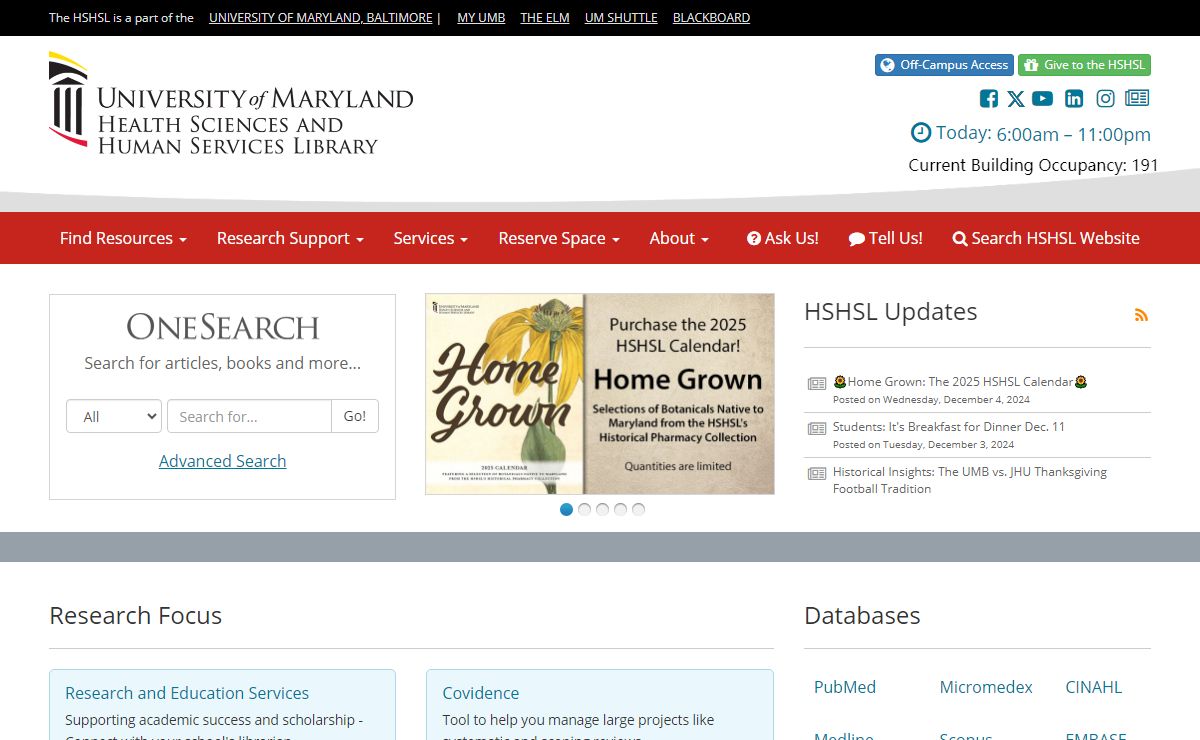Open University of Maryland, Baltimore link

(321, 17)
